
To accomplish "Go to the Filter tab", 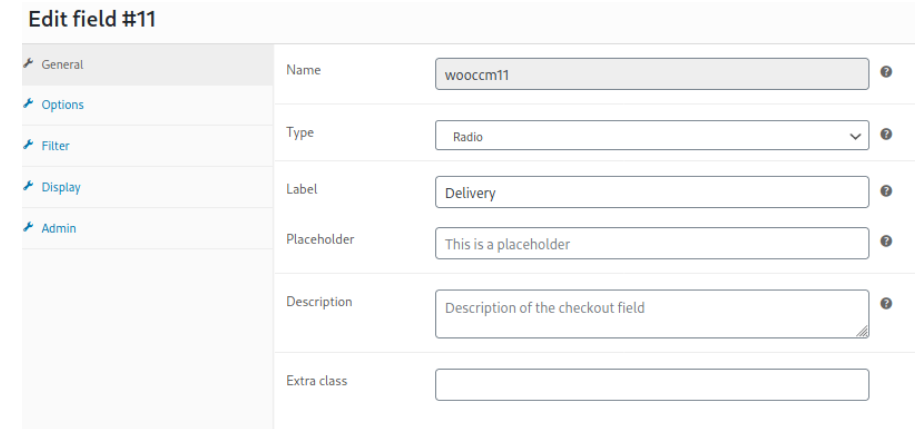I will [55, 146].
